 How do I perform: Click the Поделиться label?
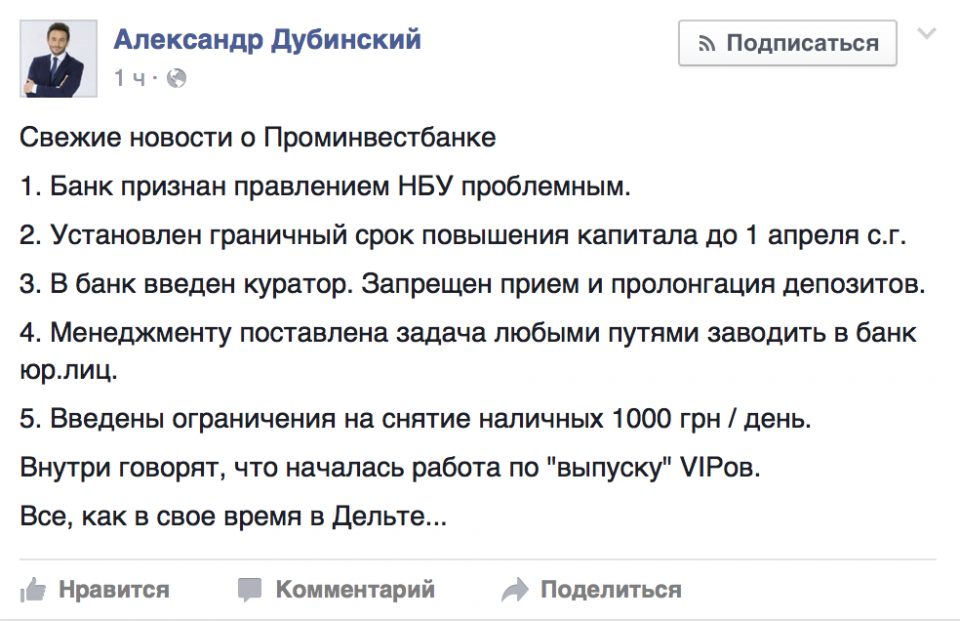tap(610, 590)
